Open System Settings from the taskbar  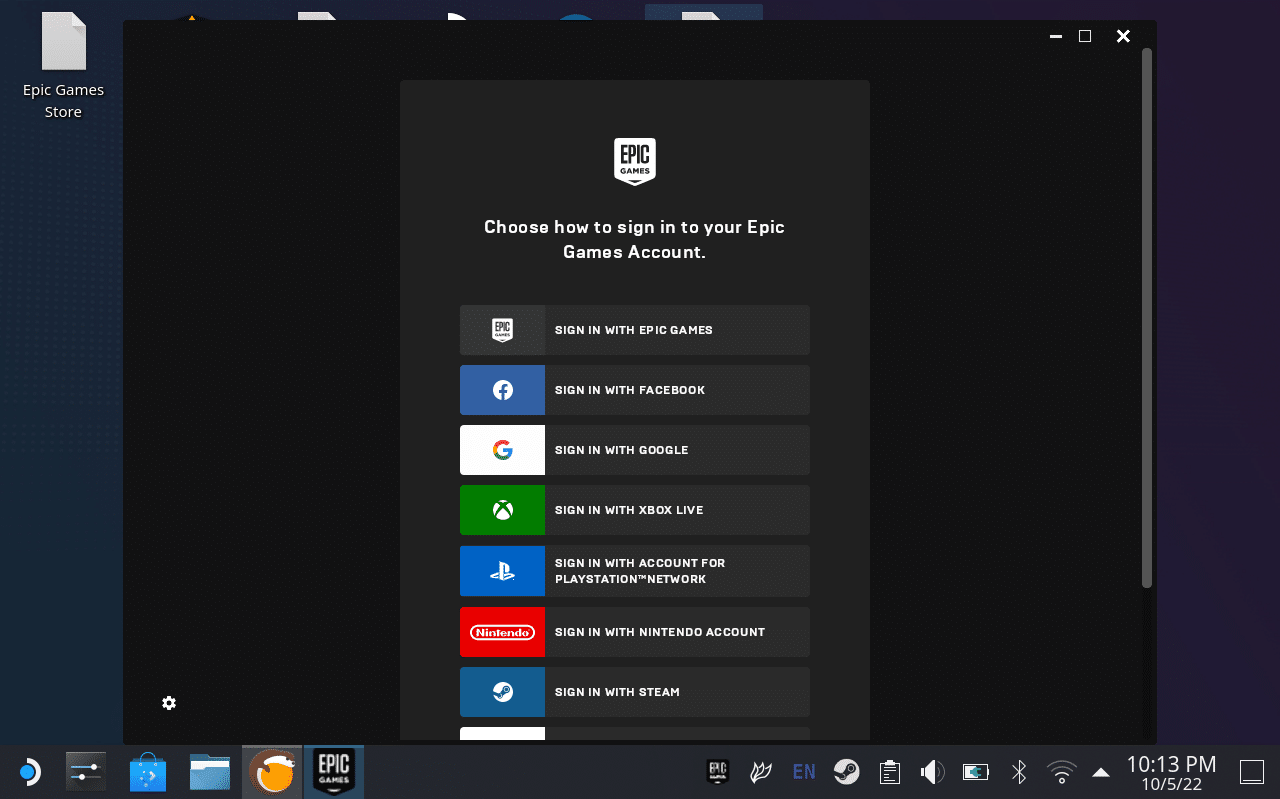(x=86, y=772)
